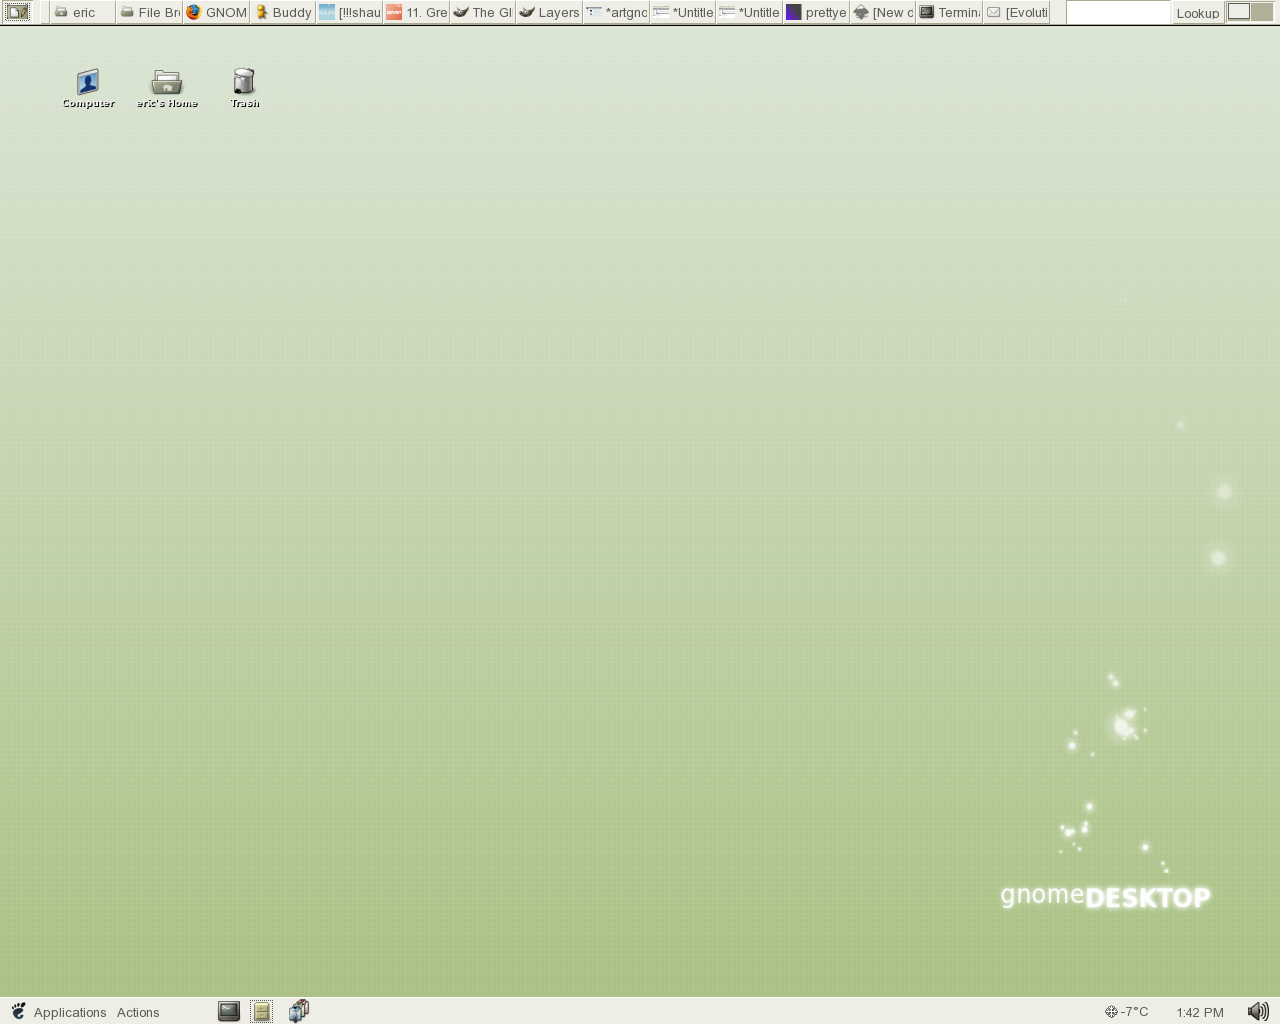Activate the 11. Gre window button
Screen dimensions: 1280x1024
[x=416, y=12]
